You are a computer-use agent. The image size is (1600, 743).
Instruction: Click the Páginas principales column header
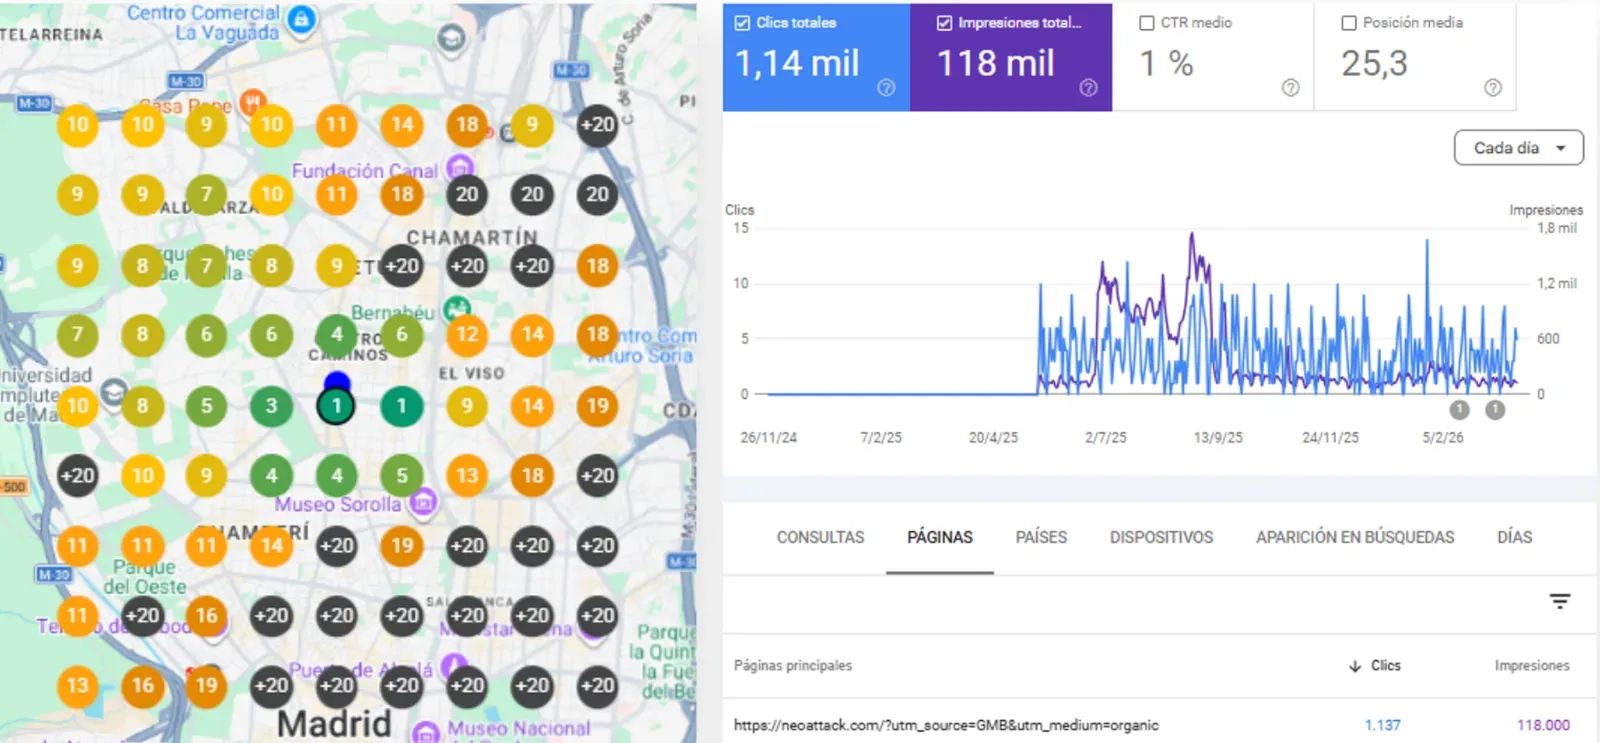793,665
